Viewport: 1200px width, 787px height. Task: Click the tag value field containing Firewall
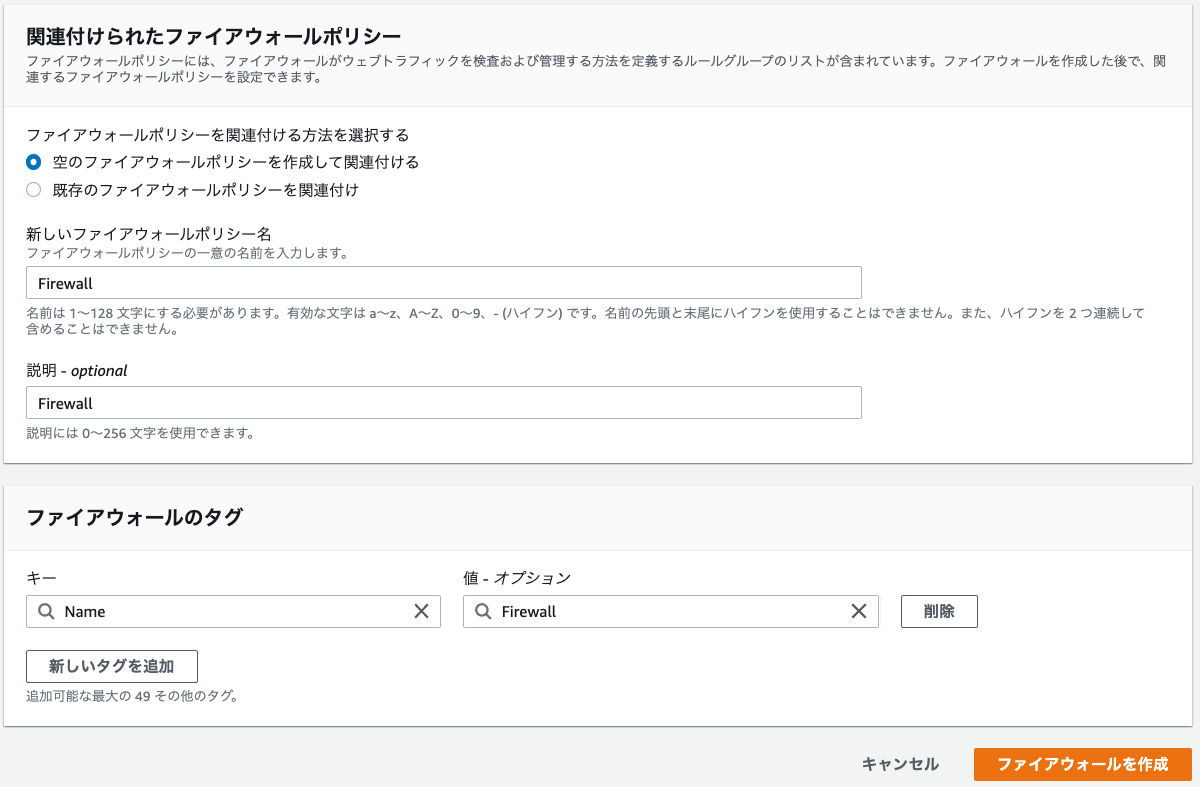[x=670, y=611]
